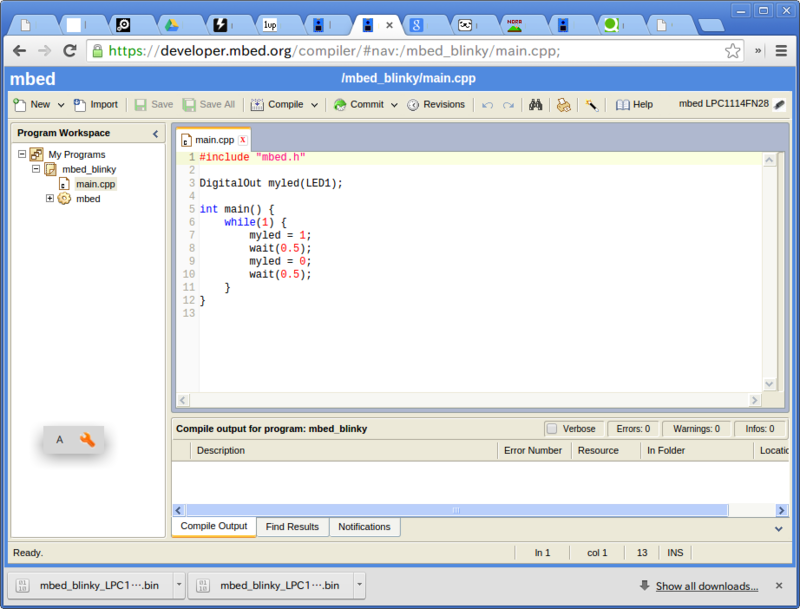Open second download's options arrow
This screenshot has height=609, width=800.
[x=359, y=585]
